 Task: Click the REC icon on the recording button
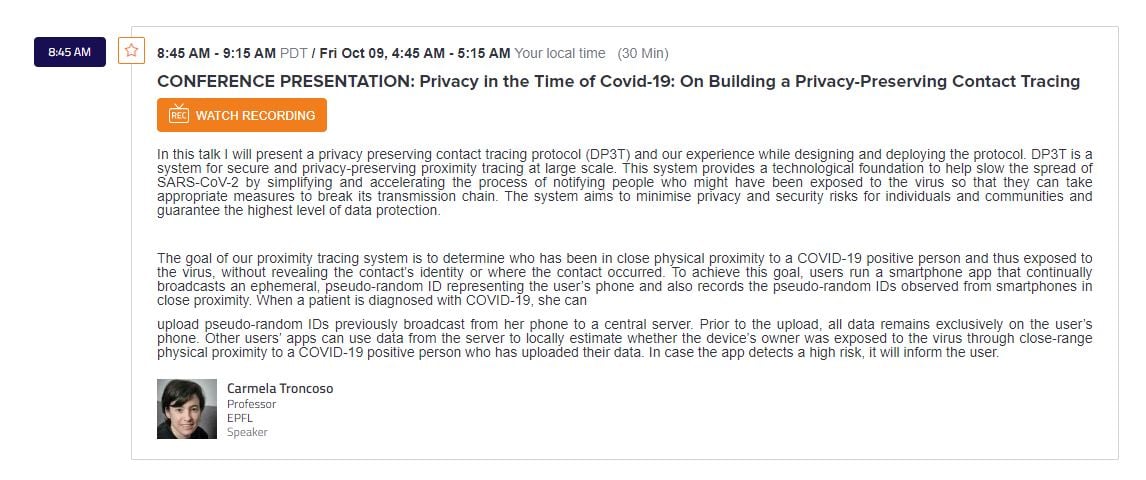(x=179, y=115)
